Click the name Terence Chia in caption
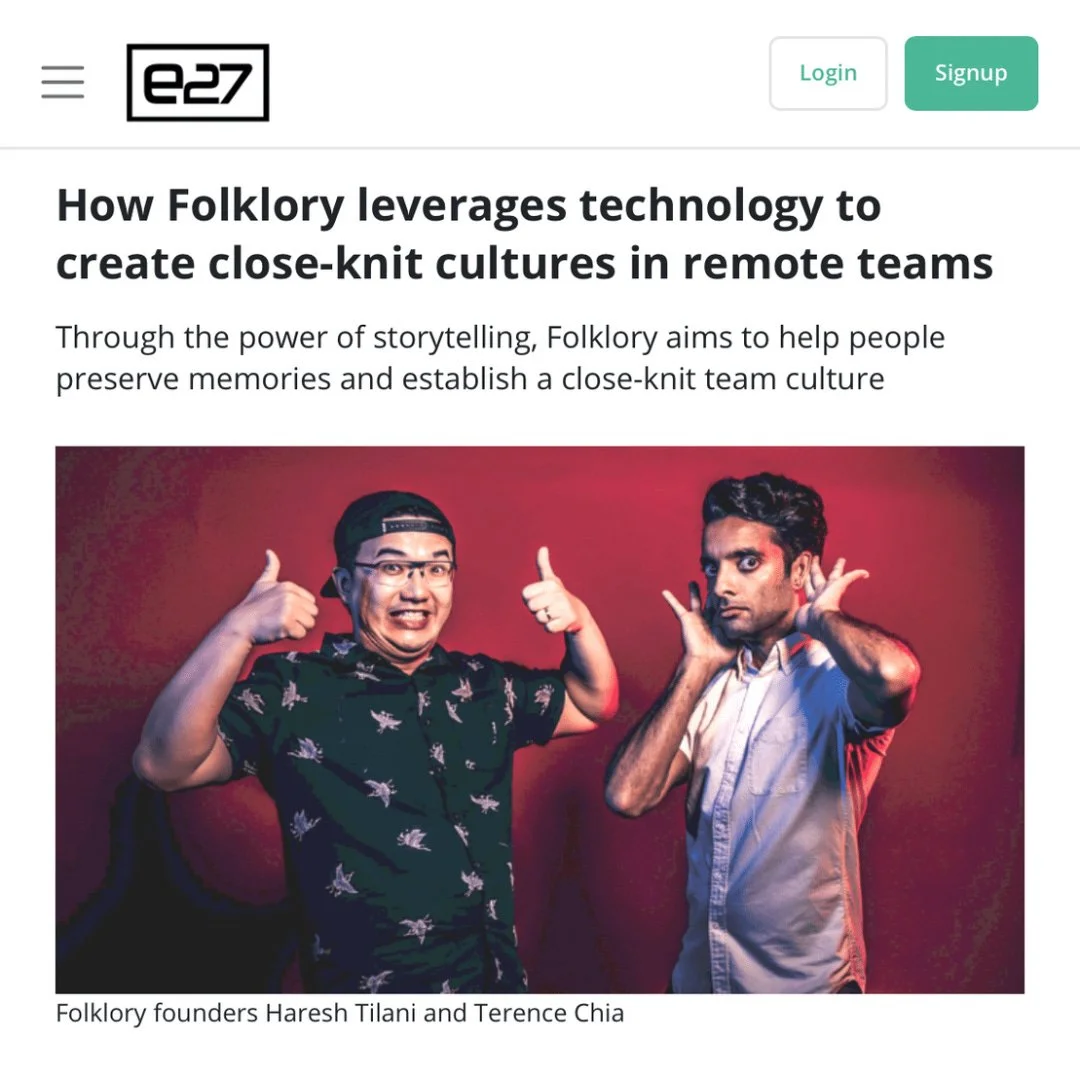 click(549, 1013)
